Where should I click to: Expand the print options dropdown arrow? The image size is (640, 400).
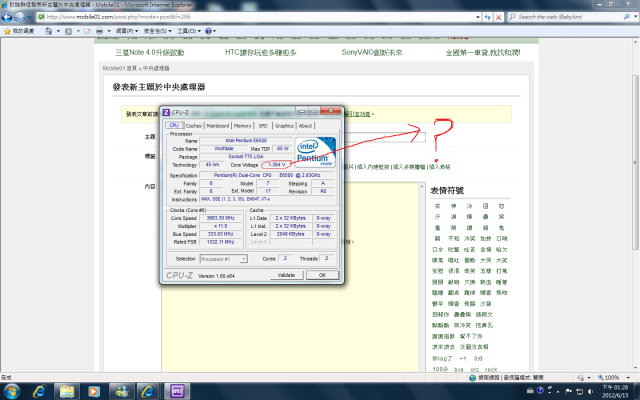[x=109, y=31]
